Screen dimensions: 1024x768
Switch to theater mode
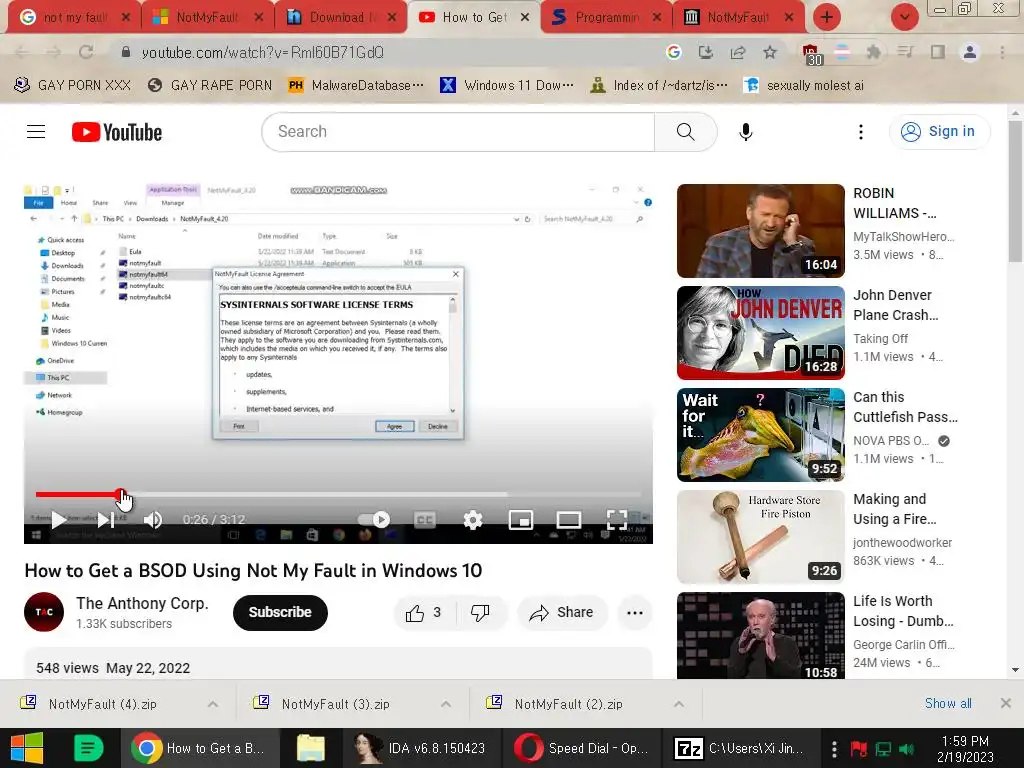tap(569, 520)
